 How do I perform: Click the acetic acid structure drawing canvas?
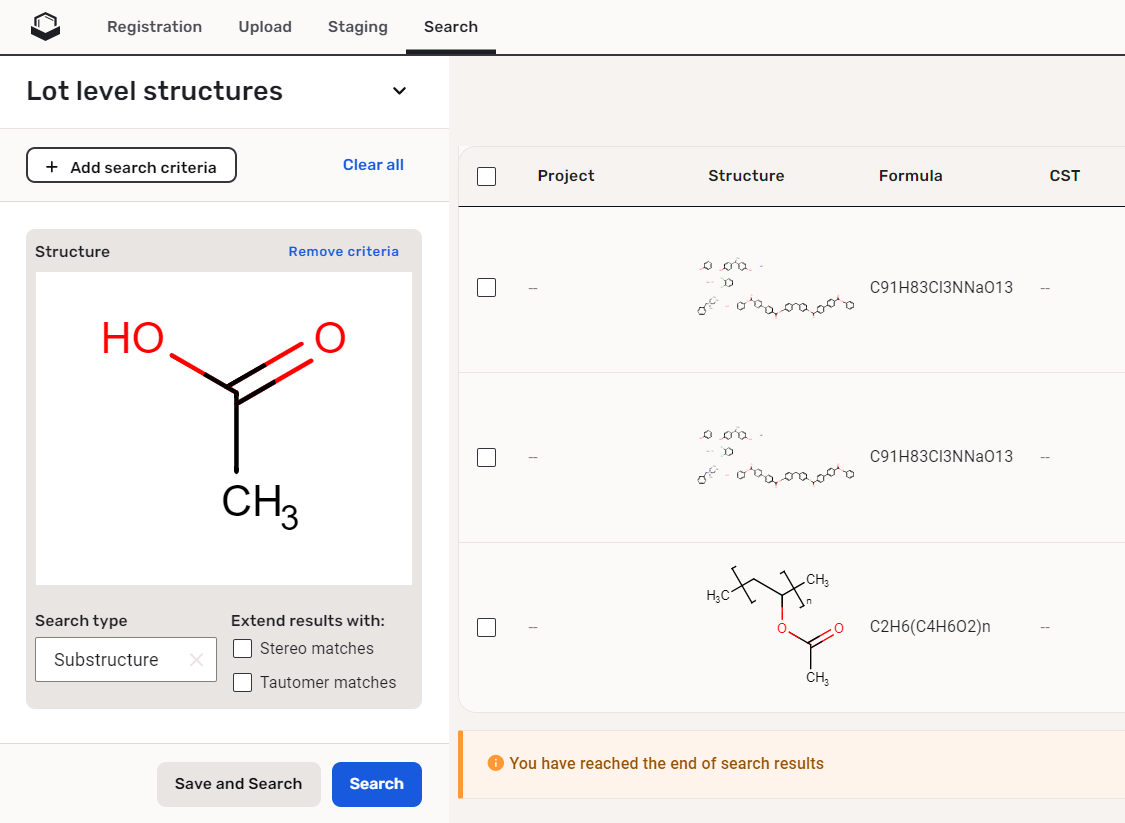[223, 428]
